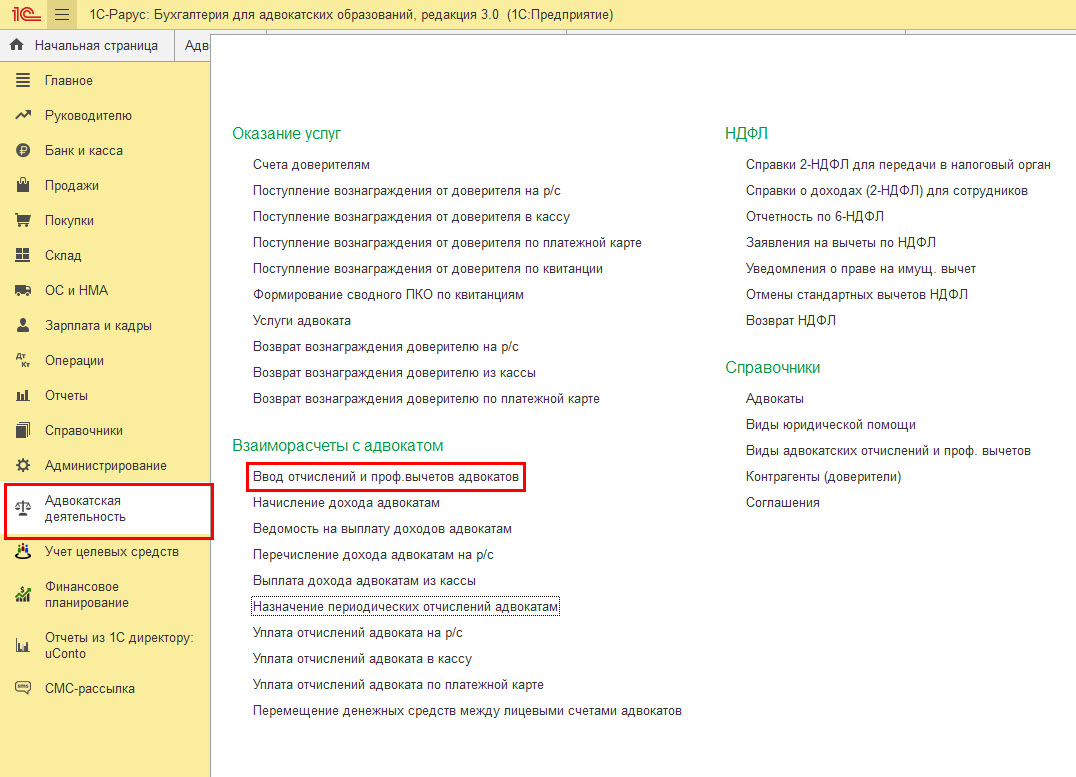The image size is (1076, 777).
Task: Open the Зарплата и кадры section
Action: click(x=98, y=326)
